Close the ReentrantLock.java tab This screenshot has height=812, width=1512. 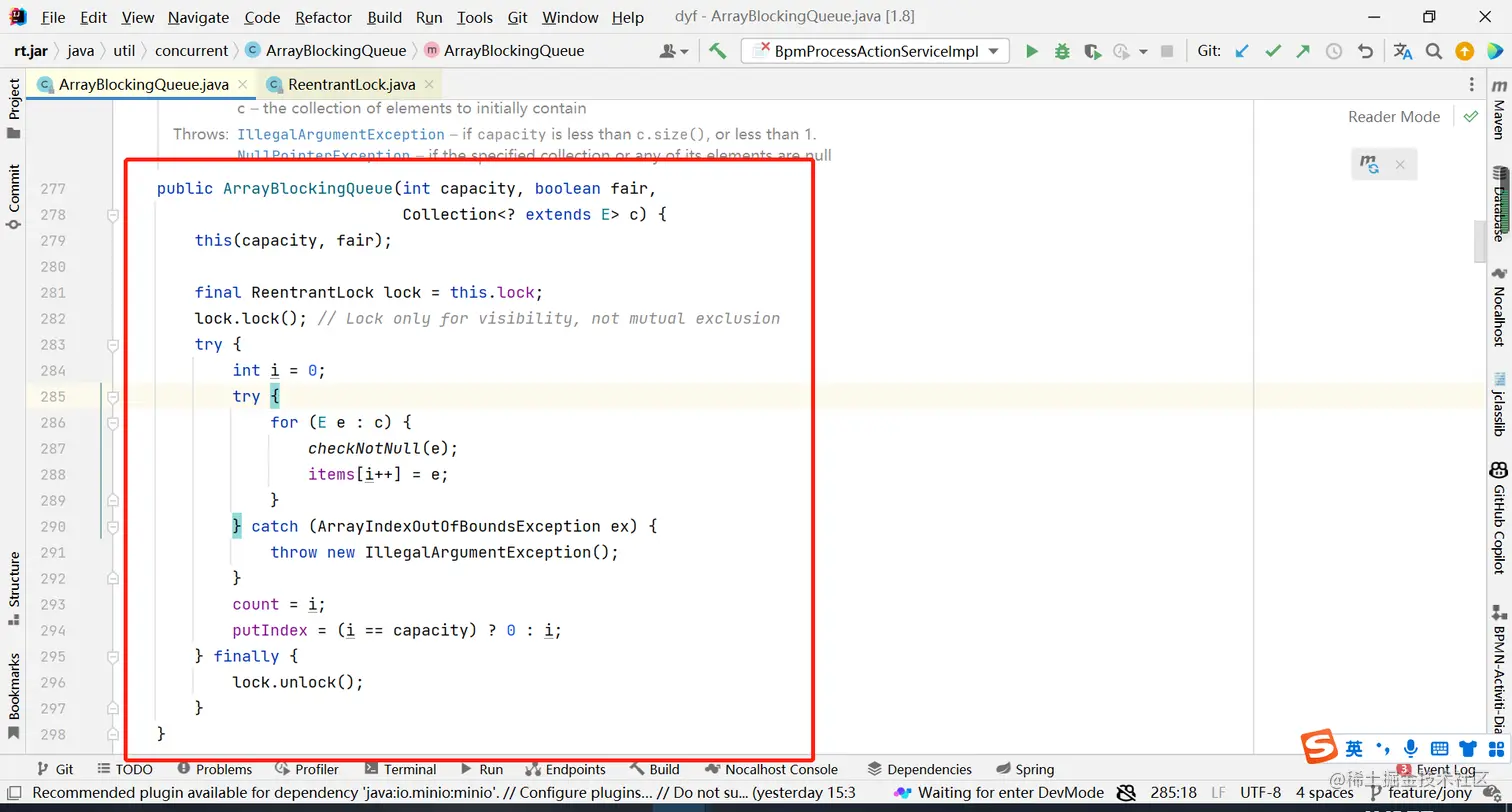click(x=429, y=85)
